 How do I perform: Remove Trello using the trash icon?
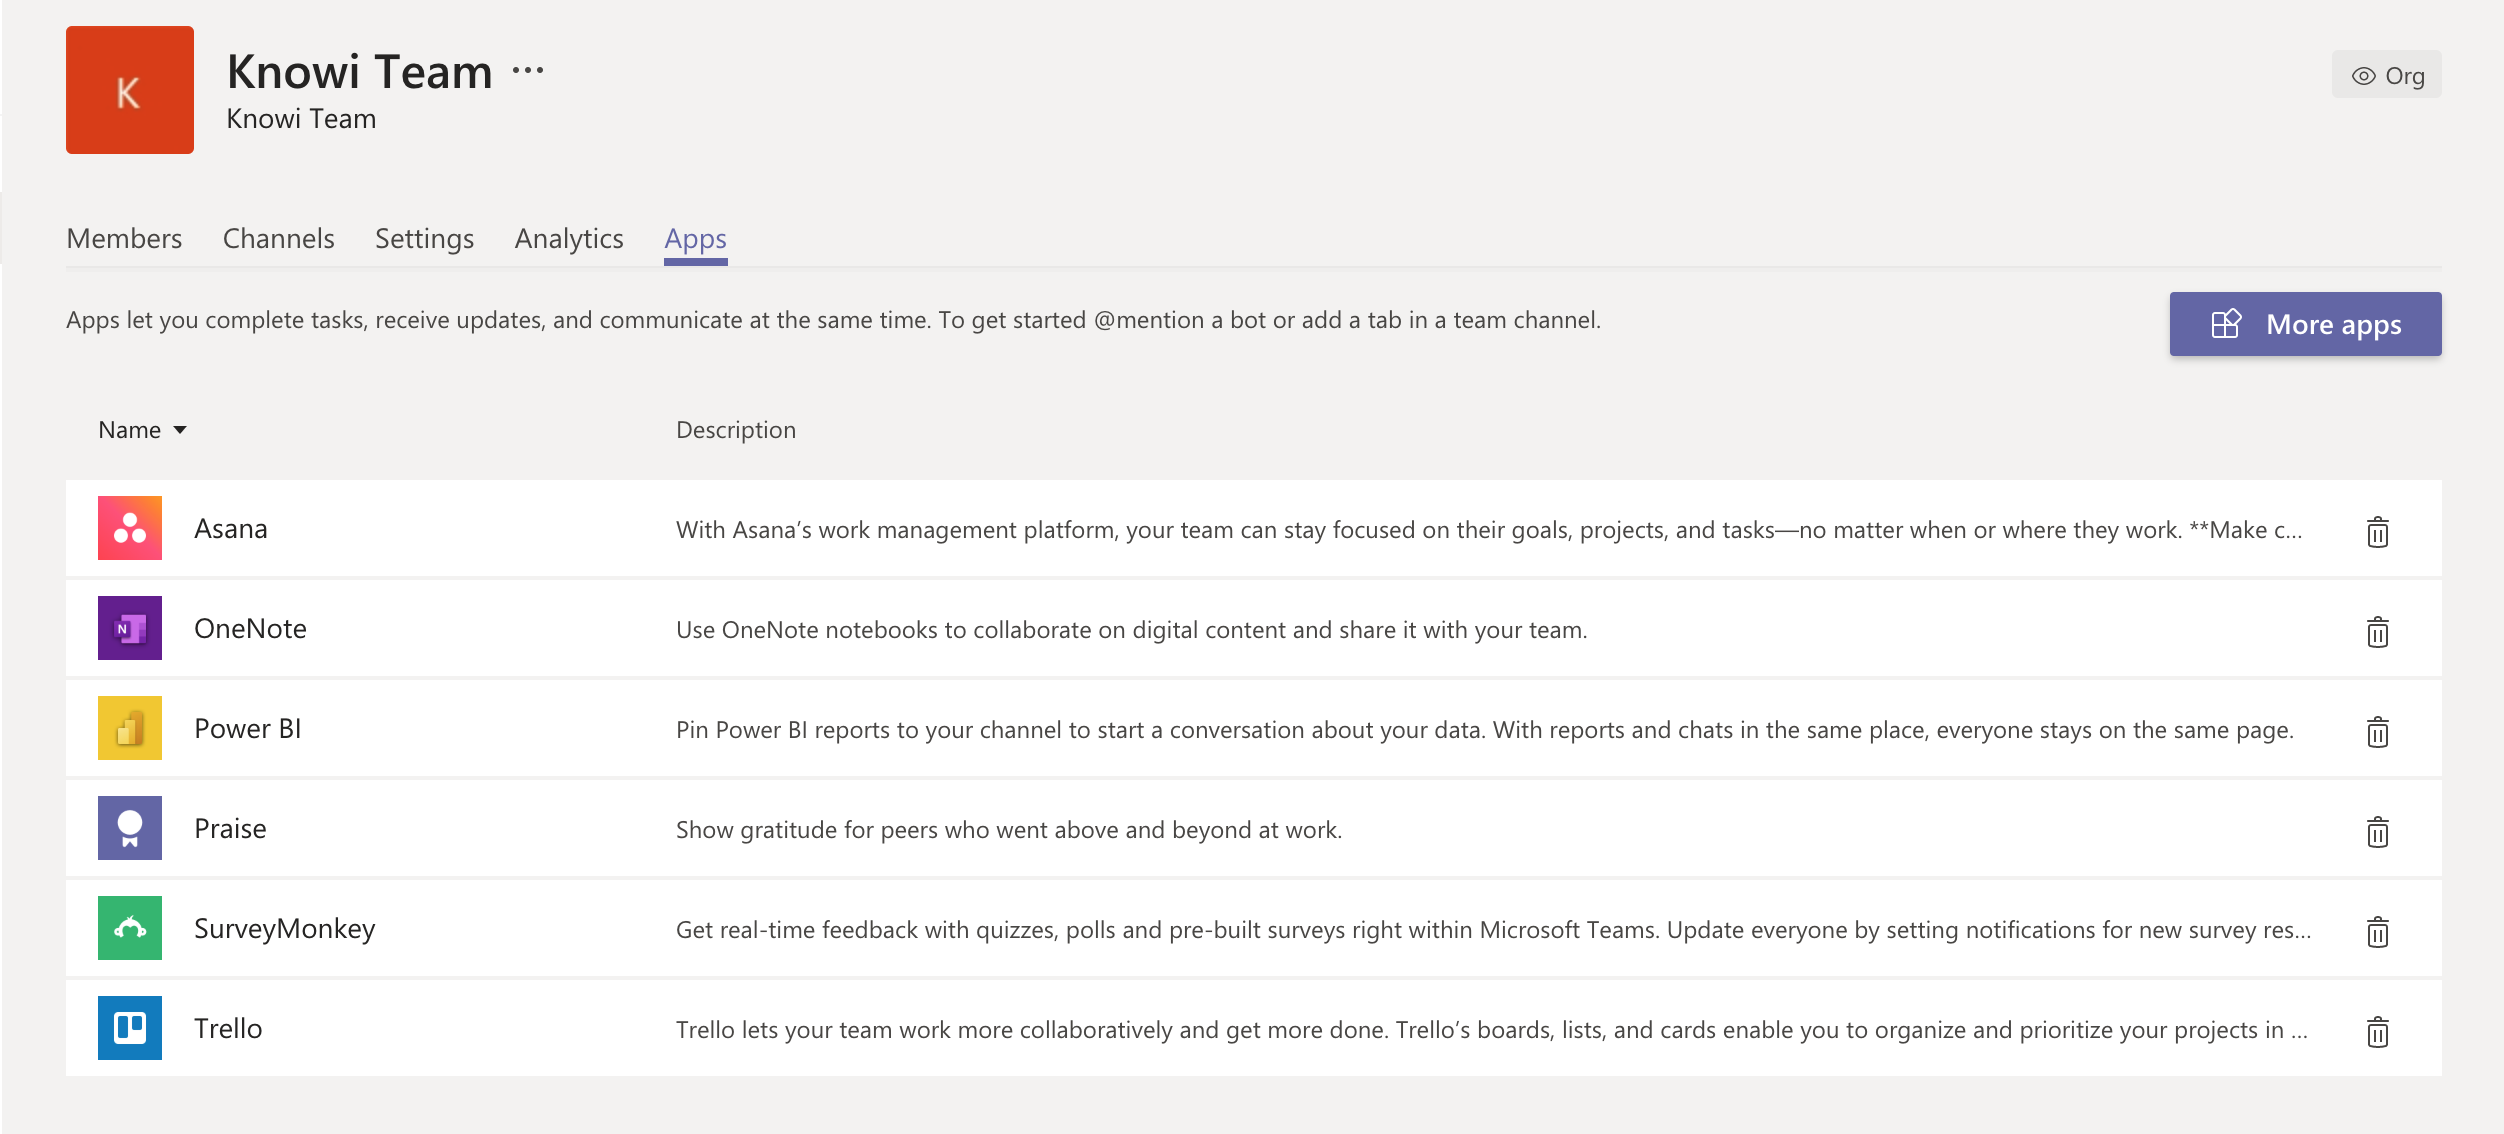click(2377, 1031)
